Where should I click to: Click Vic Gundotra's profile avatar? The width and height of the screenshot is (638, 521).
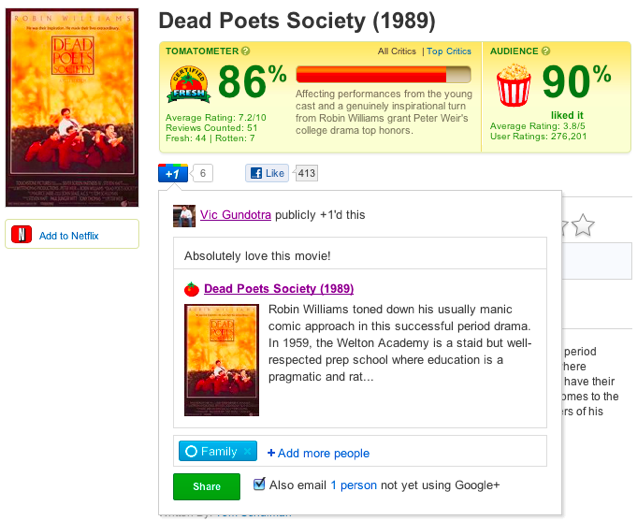tap(184, 215)
